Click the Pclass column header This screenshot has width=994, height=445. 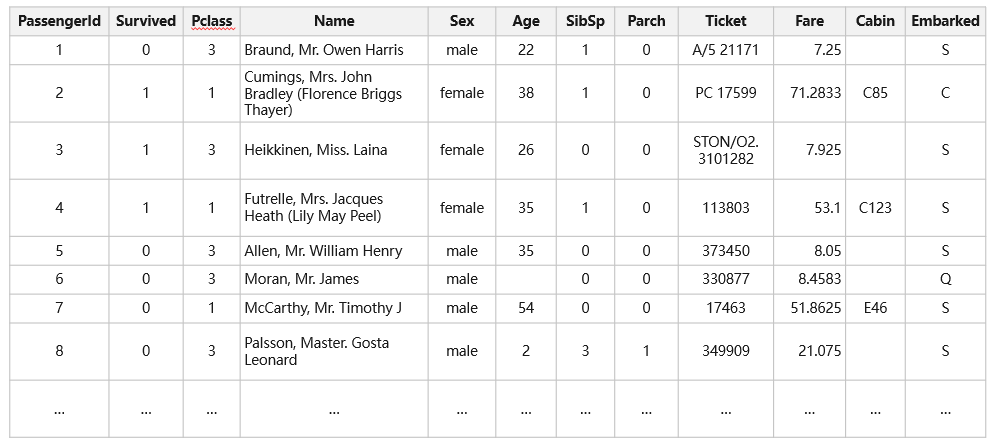tap(212, 21)
